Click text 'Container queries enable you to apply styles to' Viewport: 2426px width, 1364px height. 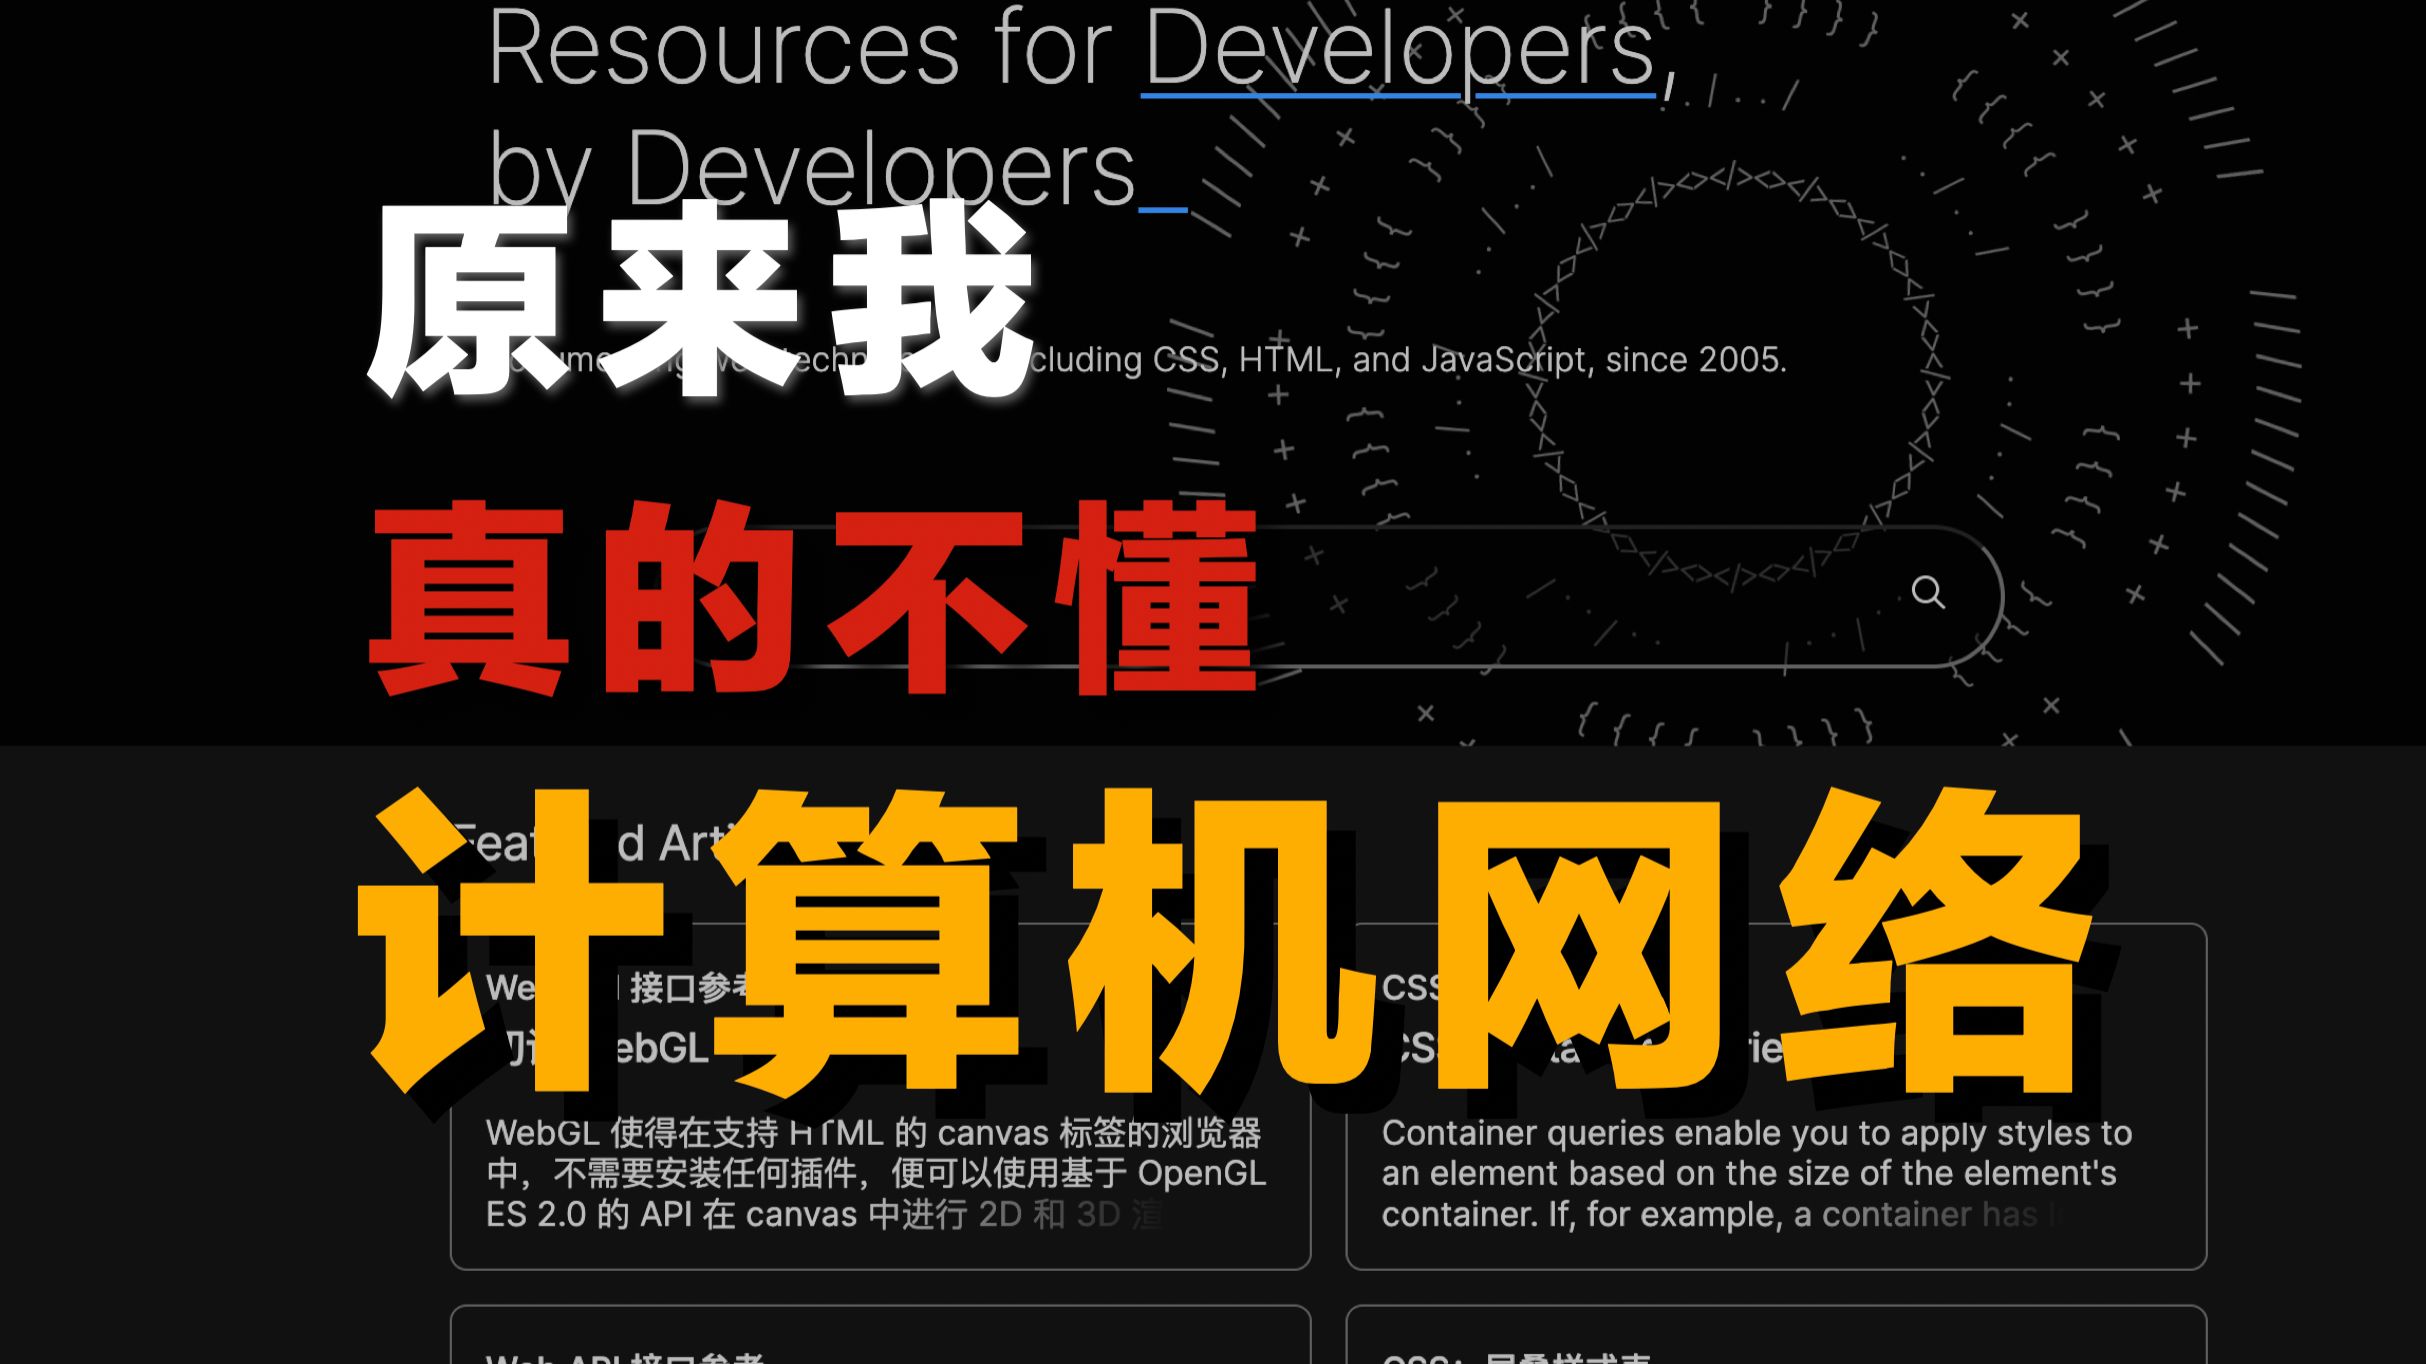point(1757,1133)
